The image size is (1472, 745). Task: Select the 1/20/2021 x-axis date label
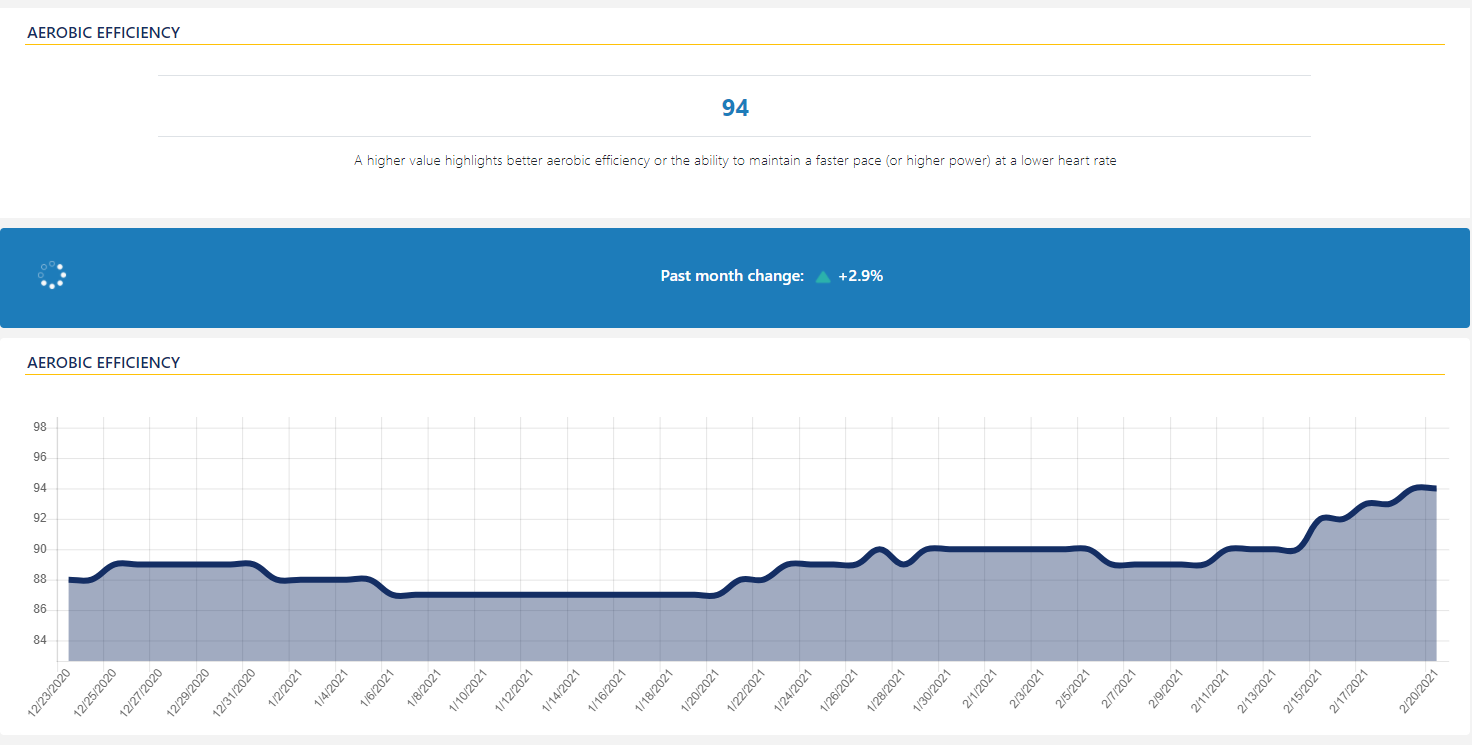pyautogui.click(x=700, y=690)
